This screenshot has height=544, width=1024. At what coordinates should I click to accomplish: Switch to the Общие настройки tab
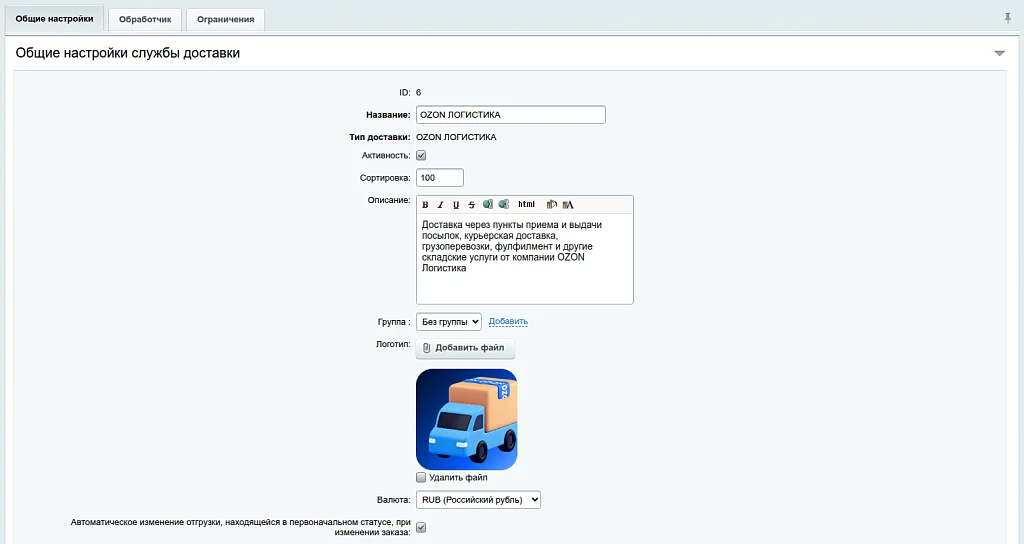tap(54, 19)
